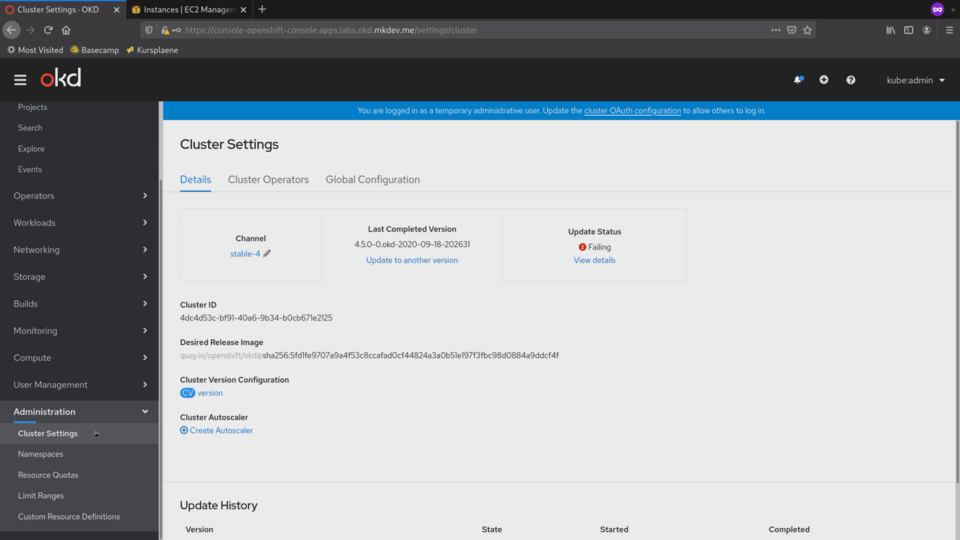Open Limit Ranges in the sidebar
This screenshot has width=960, height=540.
tap(41, 496)
